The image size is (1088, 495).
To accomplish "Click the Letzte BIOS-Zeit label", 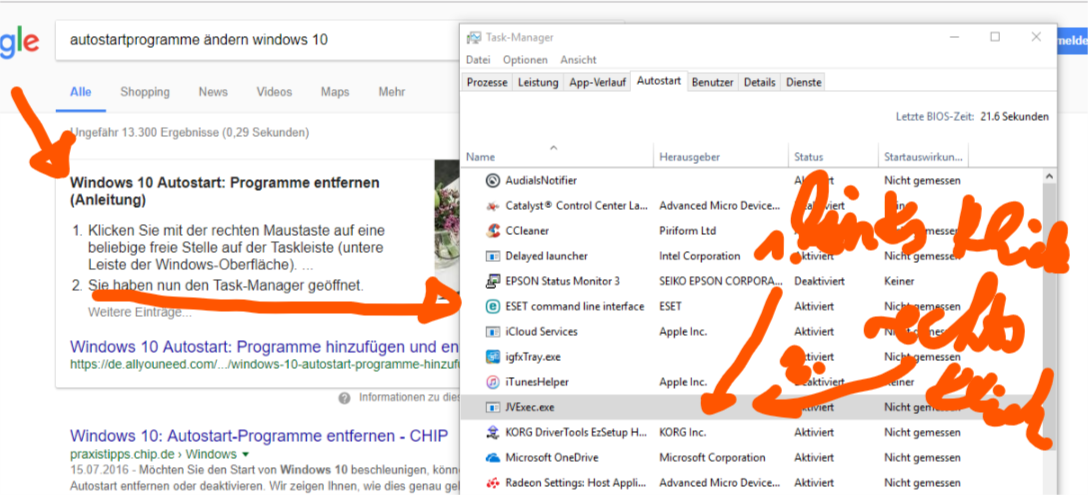I will [935, 117].
